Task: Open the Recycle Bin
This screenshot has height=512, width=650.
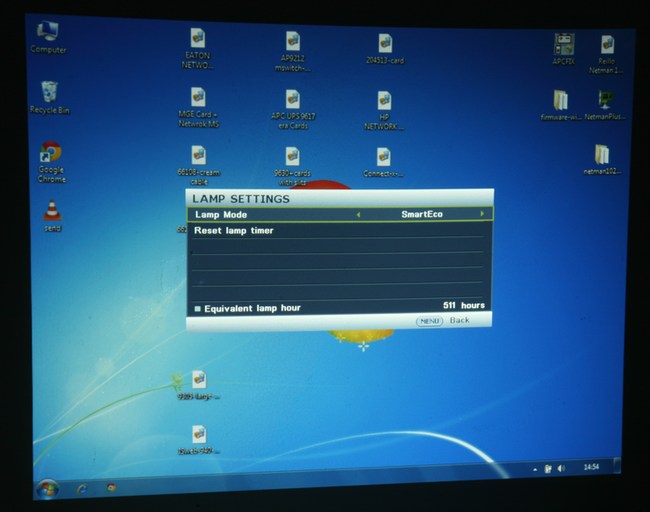Action: click(49, 98)
